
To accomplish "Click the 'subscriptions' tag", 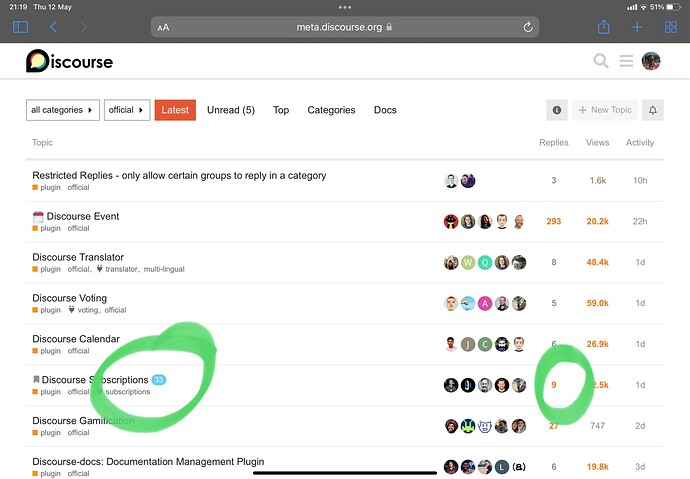I will (128, 392).
